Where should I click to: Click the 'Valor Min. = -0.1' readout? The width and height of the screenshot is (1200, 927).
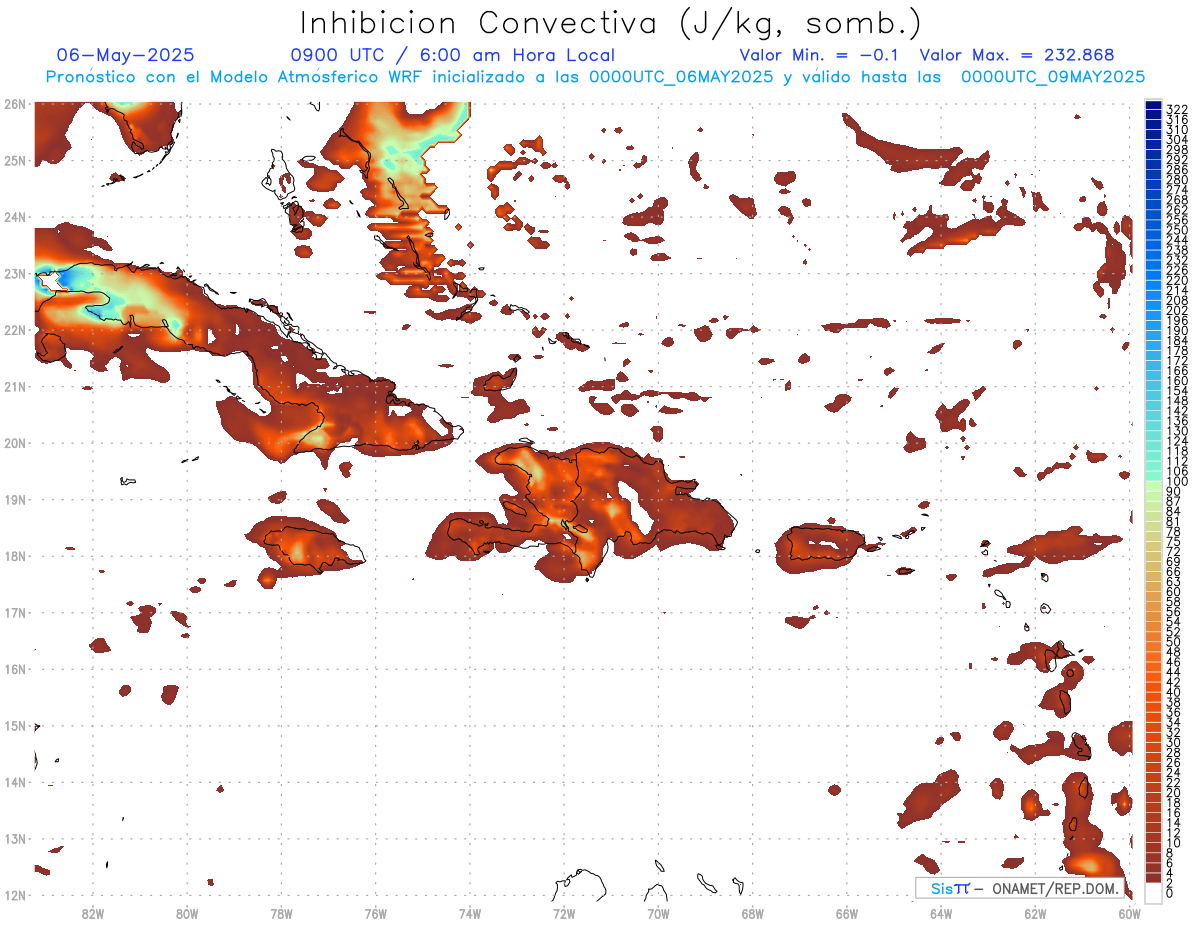(818, 56)
